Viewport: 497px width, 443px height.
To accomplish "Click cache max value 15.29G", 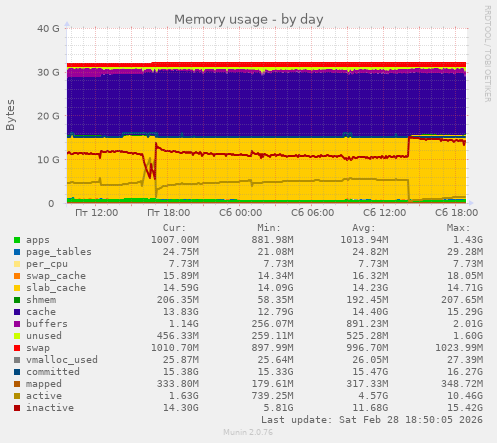I will pos(465,312).
